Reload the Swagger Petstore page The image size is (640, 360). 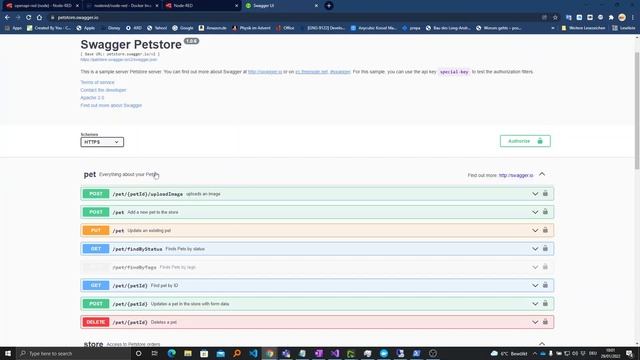28,18
